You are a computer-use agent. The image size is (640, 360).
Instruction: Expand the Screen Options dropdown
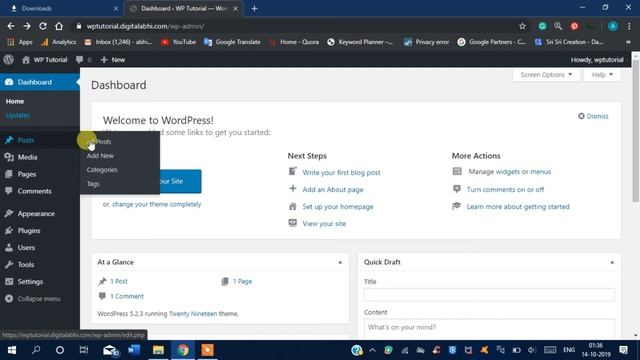click(546, 75)
